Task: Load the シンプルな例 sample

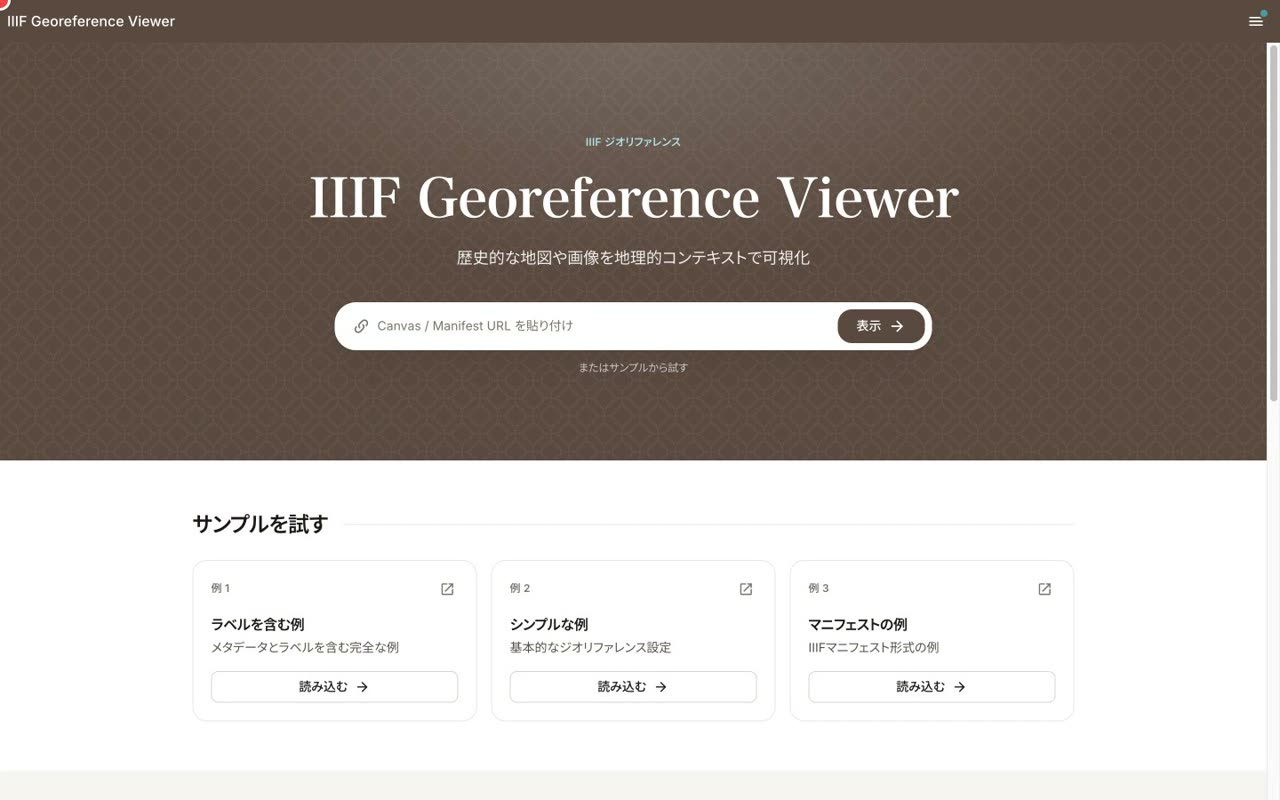Action: pyautogui.click(x=633, y=687)
